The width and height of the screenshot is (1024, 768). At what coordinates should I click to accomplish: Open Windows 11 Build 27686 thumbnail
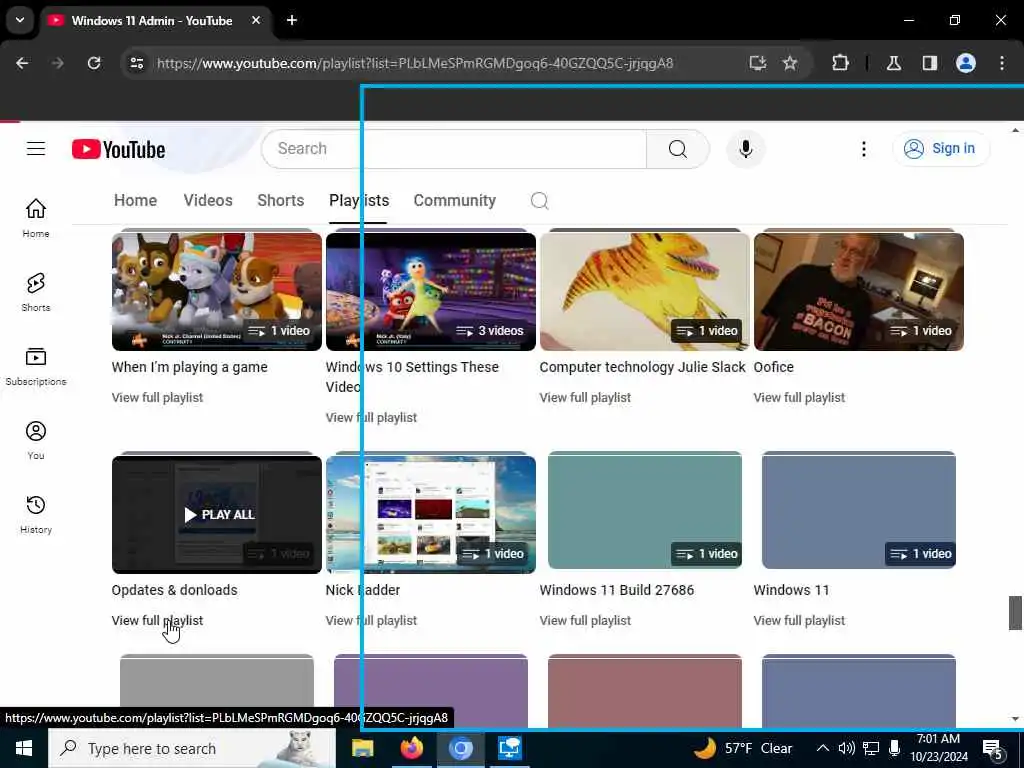click(x=645, y=510)
